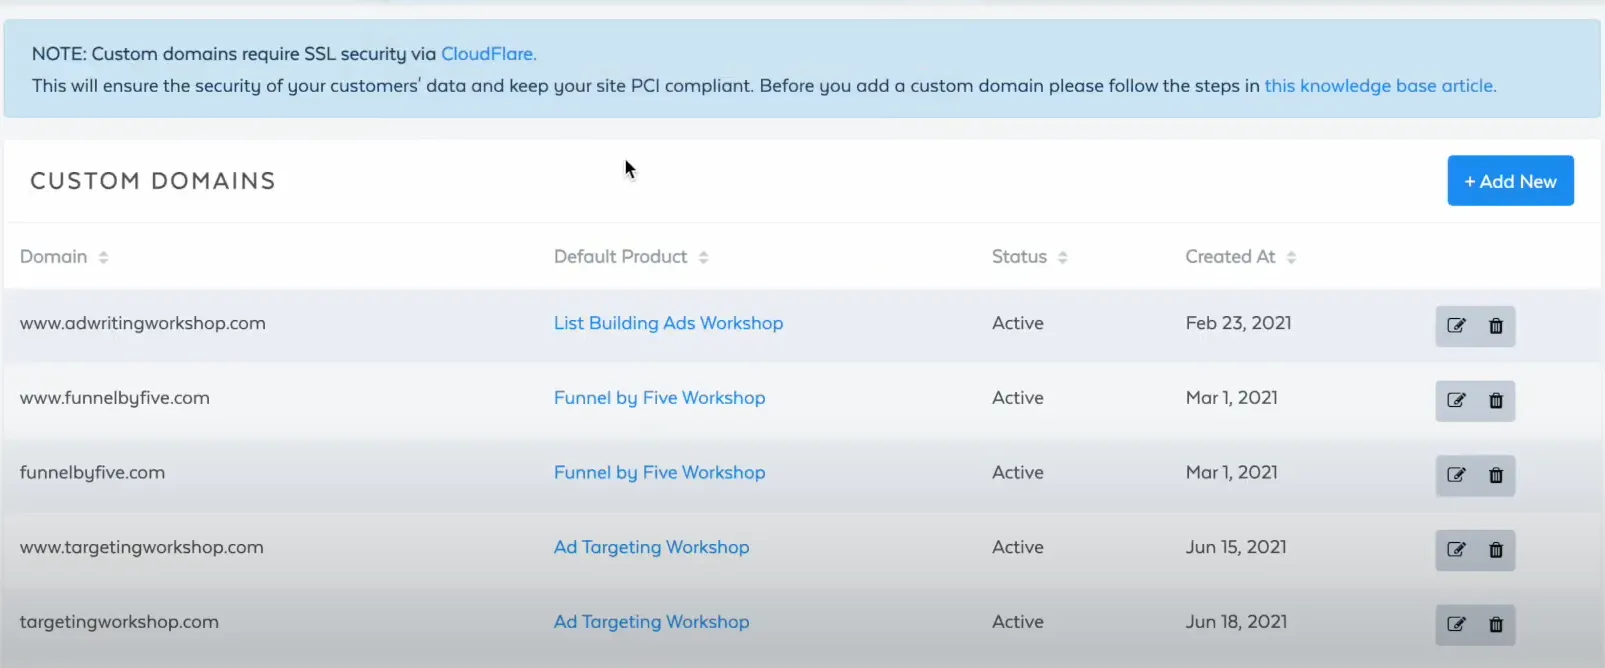This screenshot has width=1605, height=668.
Task: Delete the funnelbyfive.com domain without www
Action: [1496, 475]
